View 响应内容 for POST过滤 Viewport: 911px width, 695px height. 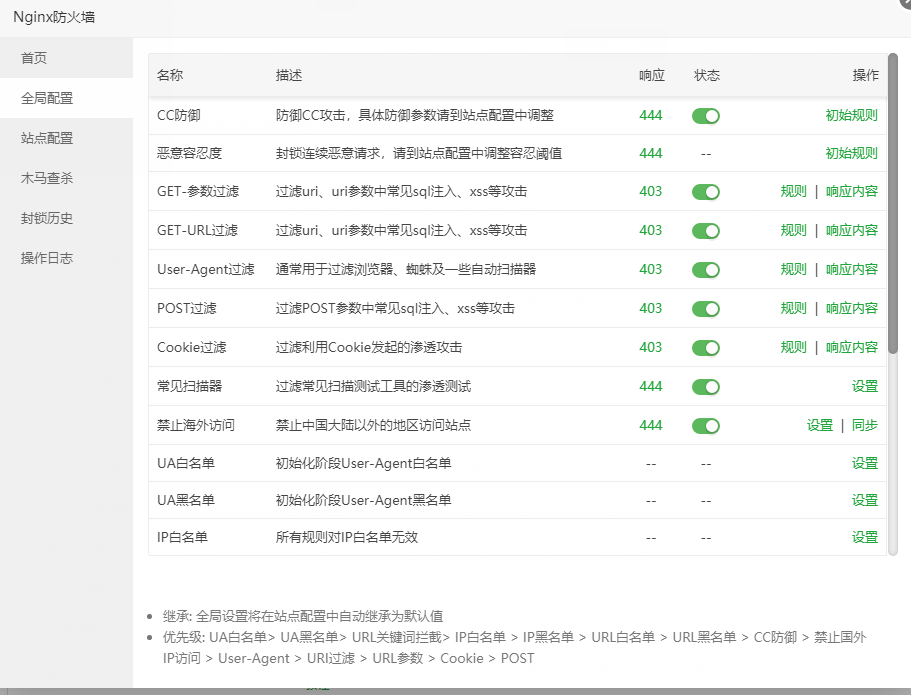[851, 308]
